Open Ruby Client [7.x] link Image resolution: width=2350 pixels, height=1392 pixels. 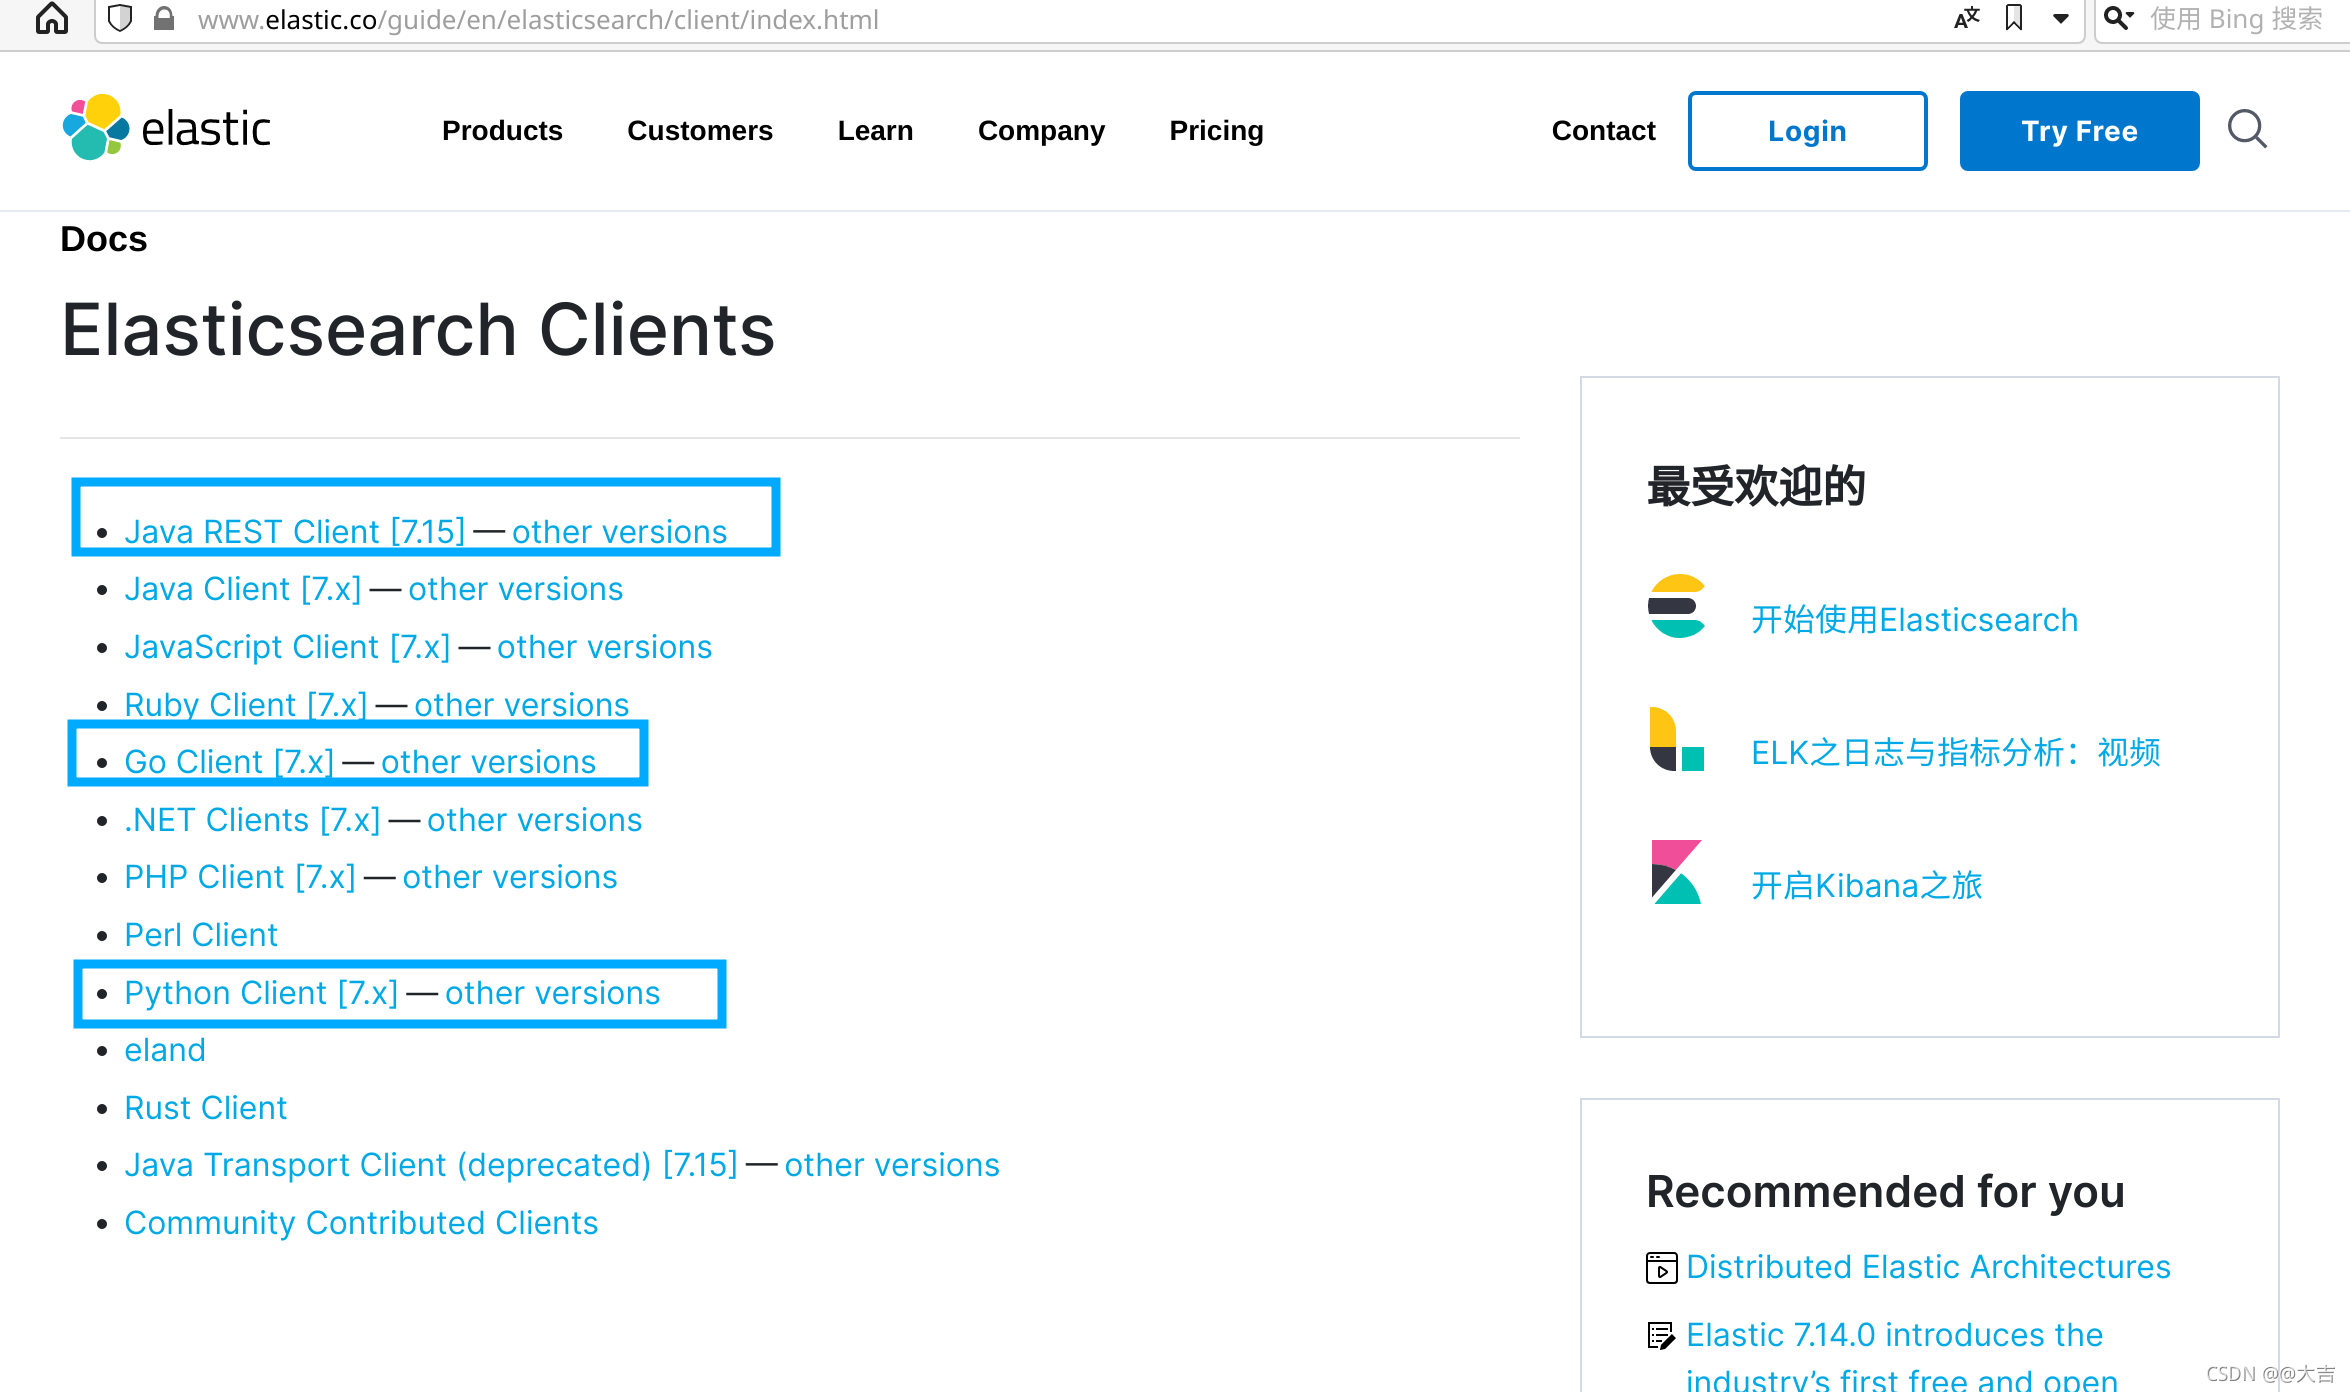pyautogui.click(x=245, y=705)
